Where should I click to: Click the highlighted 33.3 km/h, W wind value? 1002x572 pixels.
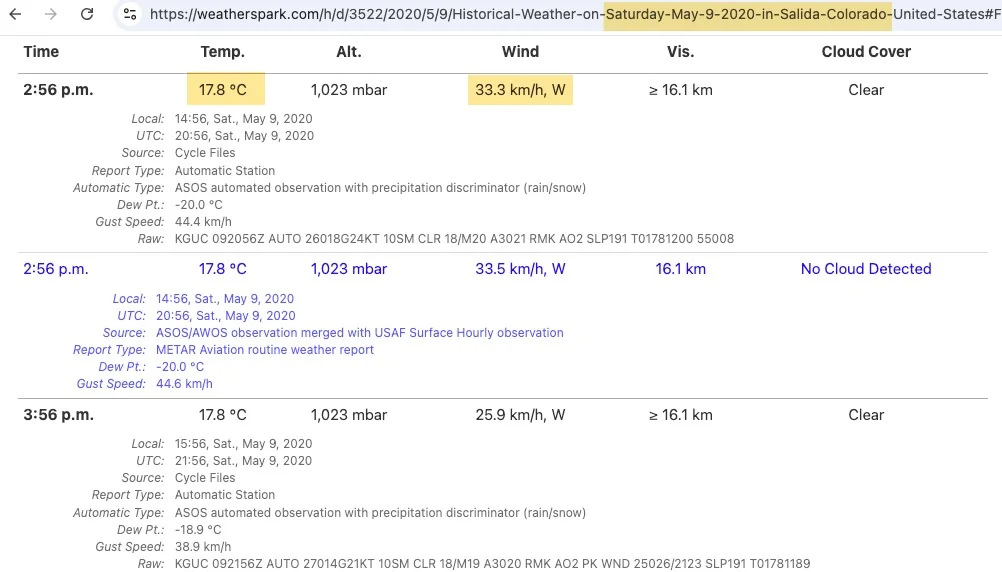[x=520, y=90]
